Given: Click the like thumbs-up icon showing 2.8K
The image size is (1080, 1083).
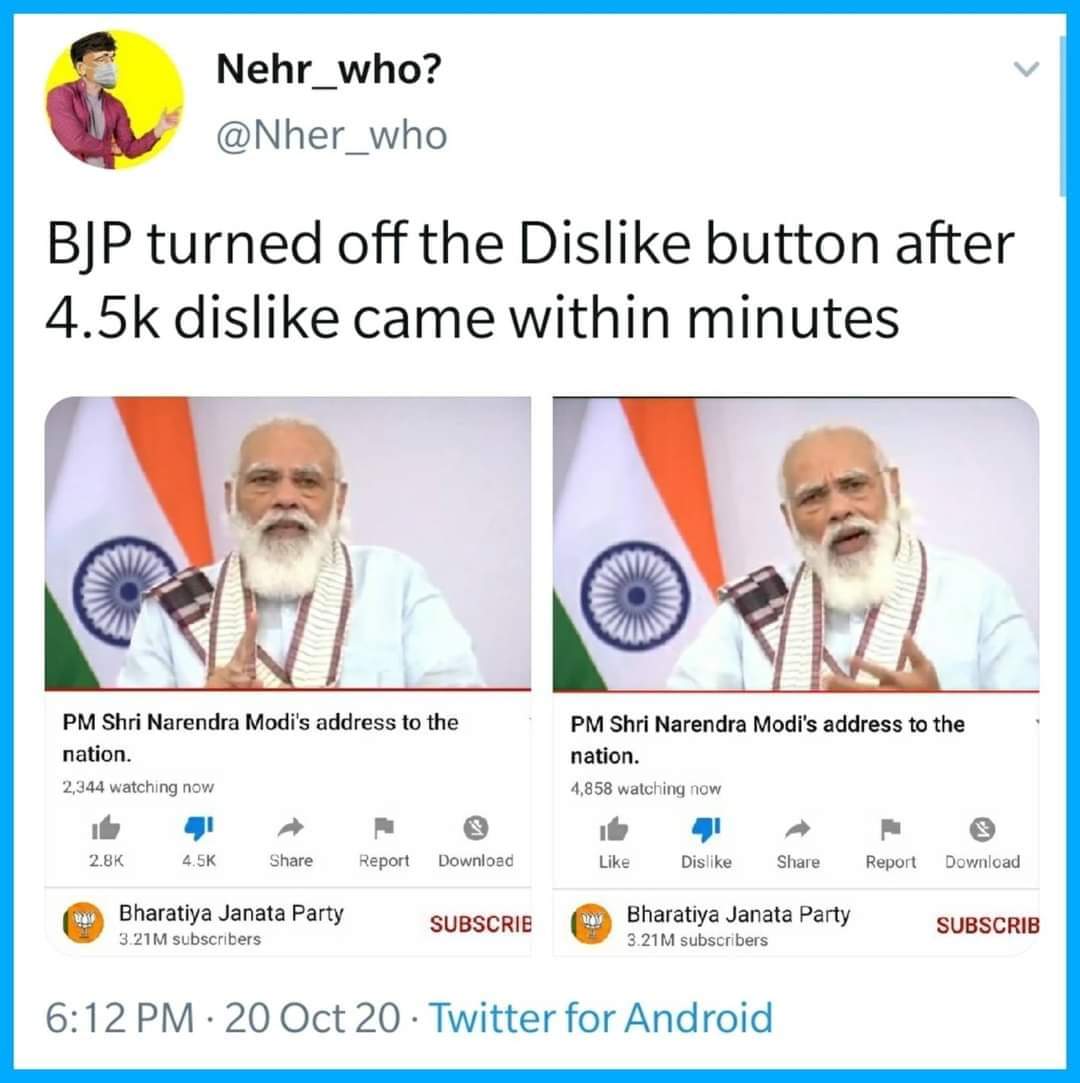Looking at the screenshot, I should [106, 828].
